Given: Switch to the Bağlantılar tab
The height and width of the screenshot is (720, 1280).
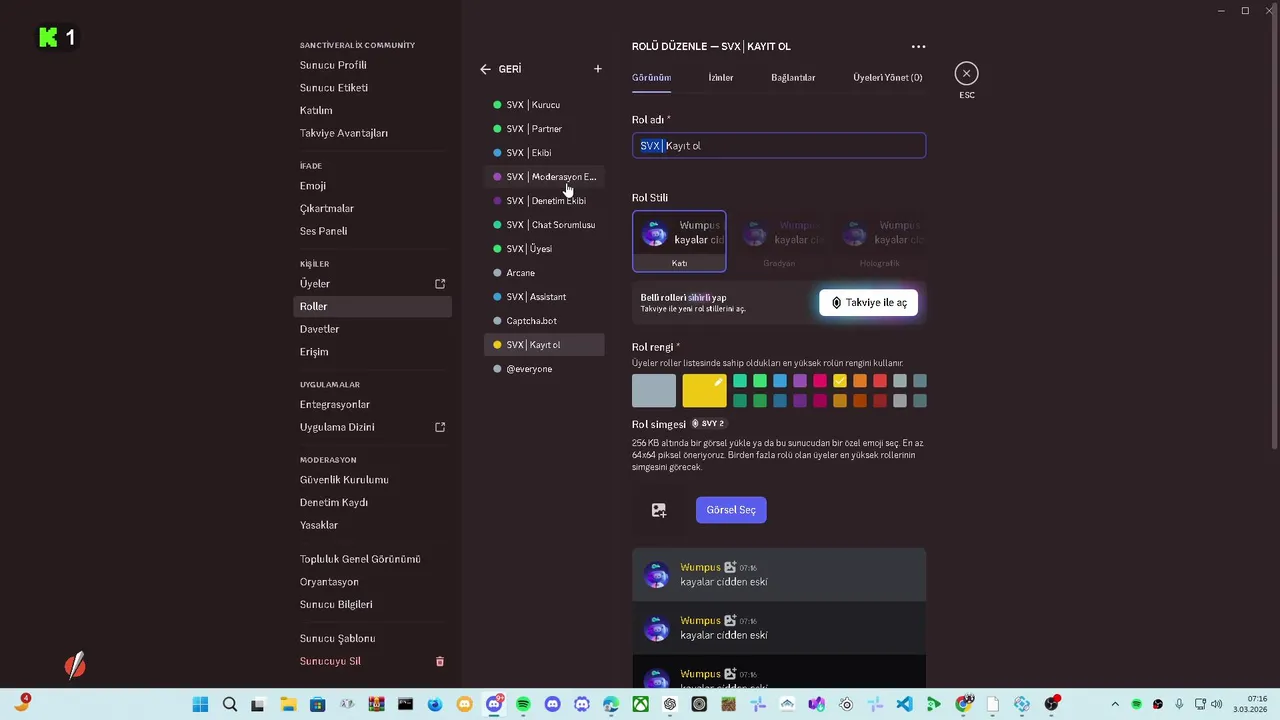Looking at the screenshot, I should pyautogui.click(x=793, y=77).
